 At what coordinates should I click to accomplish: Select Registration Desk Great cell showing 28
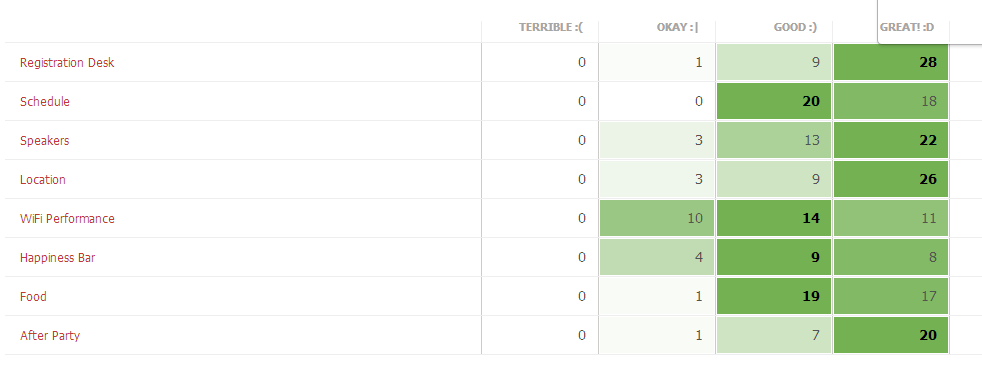(891, 62)
